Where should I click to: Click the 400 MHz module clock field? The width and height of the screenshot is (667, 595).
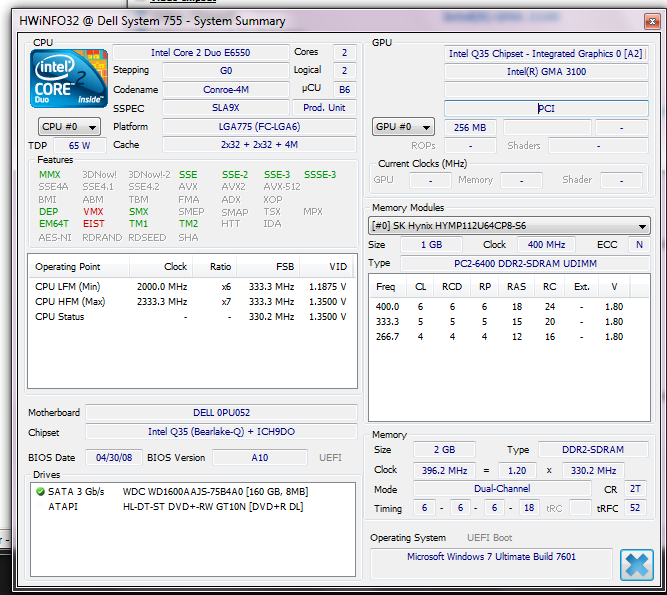pyautogui.click(x=546, y=245)
